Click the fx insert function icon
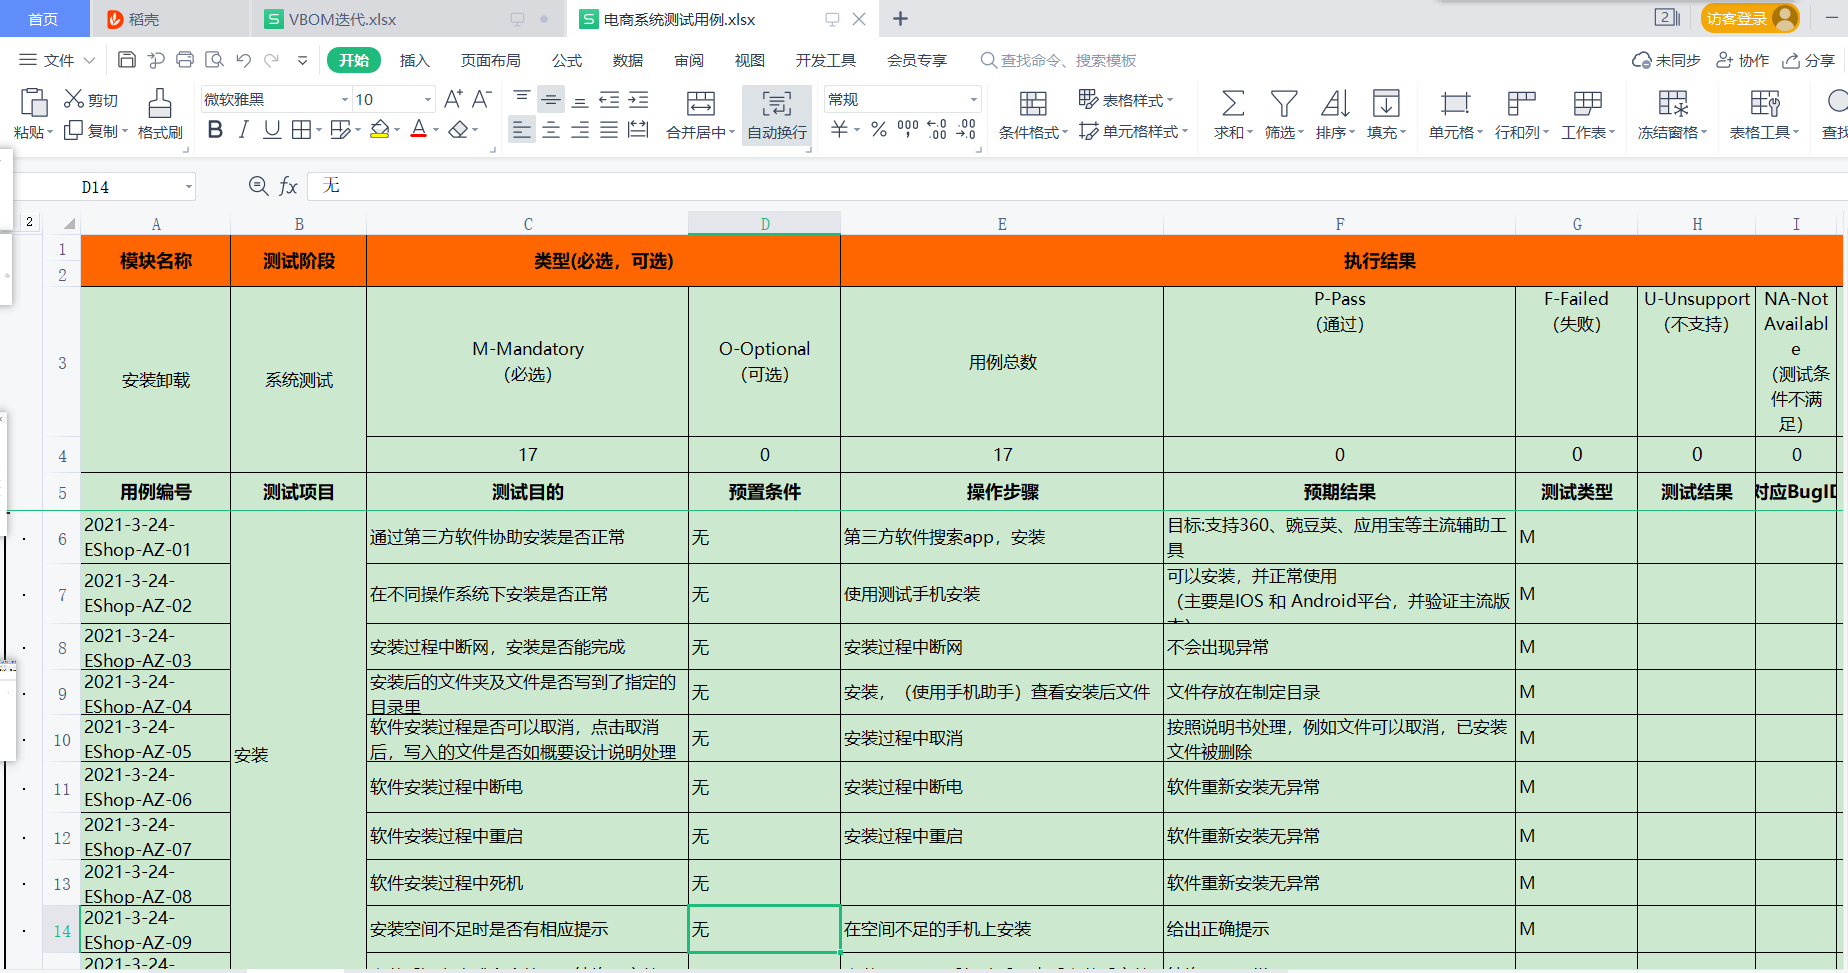The width and height of the screenshot is (1848, 973). tap(288, 186)
